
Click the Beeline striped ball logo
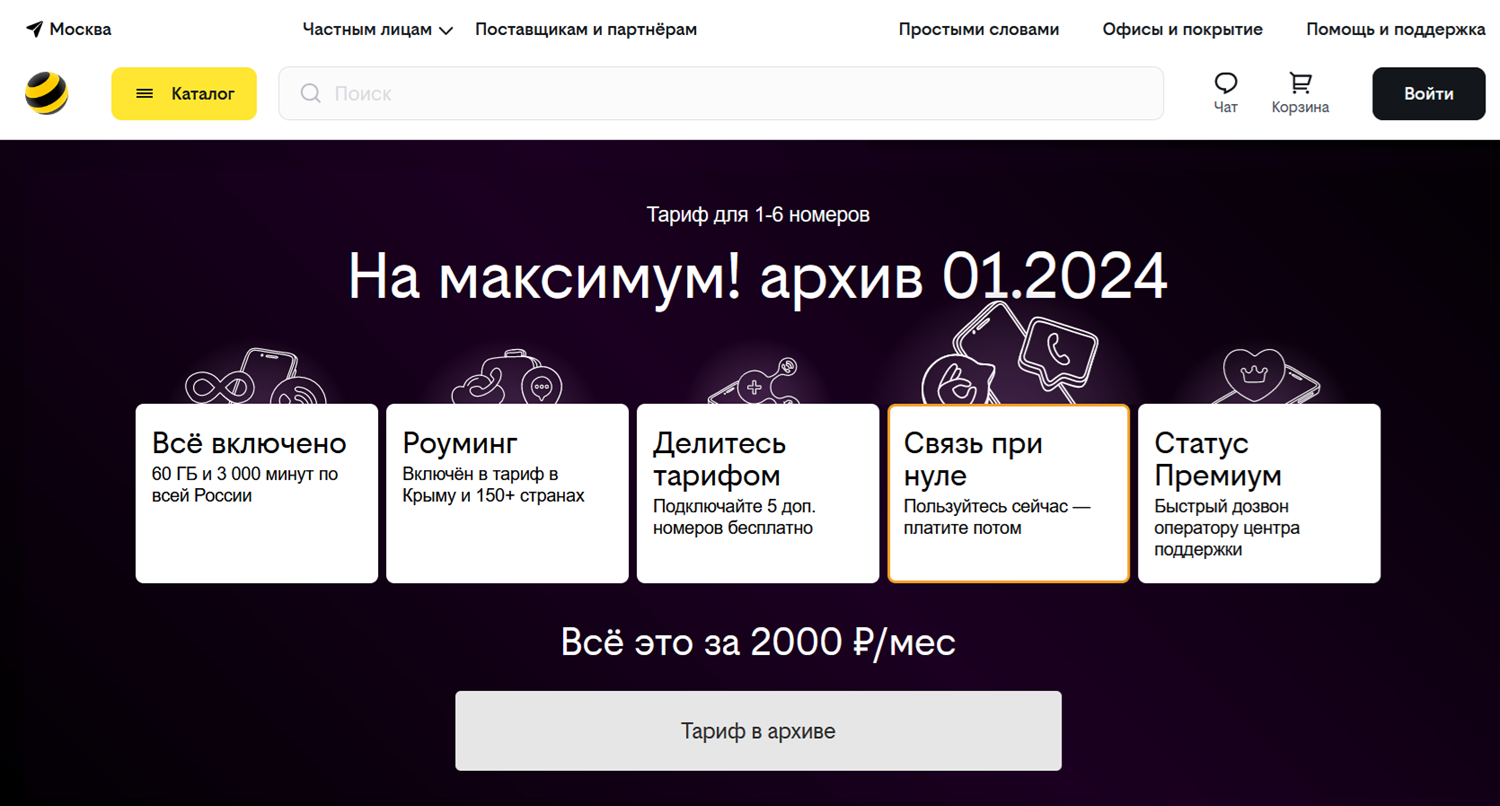46,94
